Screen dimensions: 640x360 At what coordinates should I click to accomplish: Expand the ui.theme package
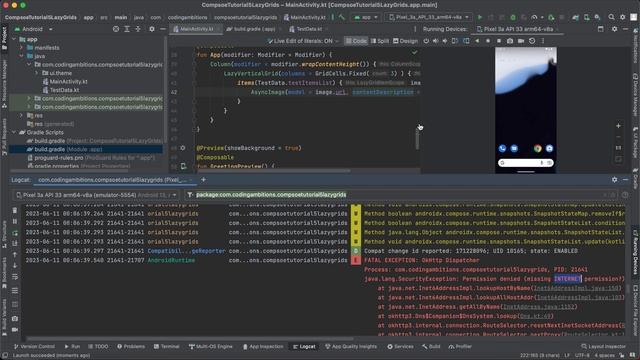coord(37,73)
